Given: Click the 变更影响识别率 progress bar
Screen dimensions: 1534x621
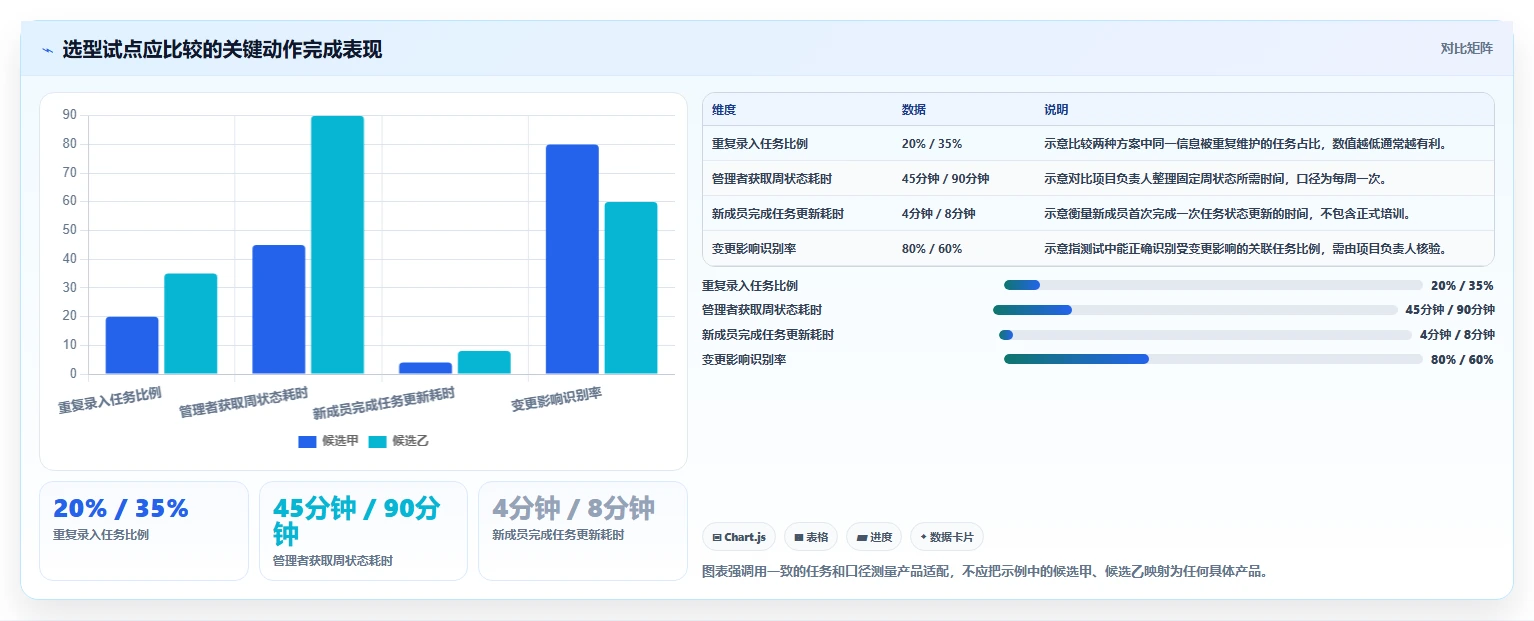Looking at the screenshot, I should 1213,359.
